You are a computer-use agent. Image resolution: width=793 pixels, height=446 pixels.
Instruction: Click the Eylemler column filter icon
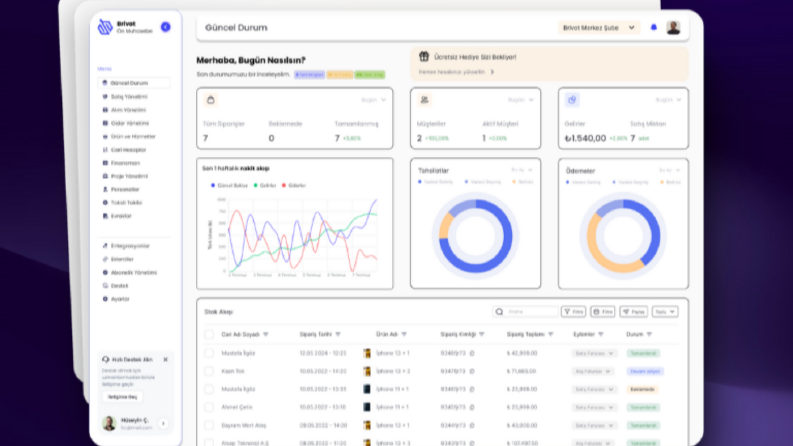click(600, 334)
